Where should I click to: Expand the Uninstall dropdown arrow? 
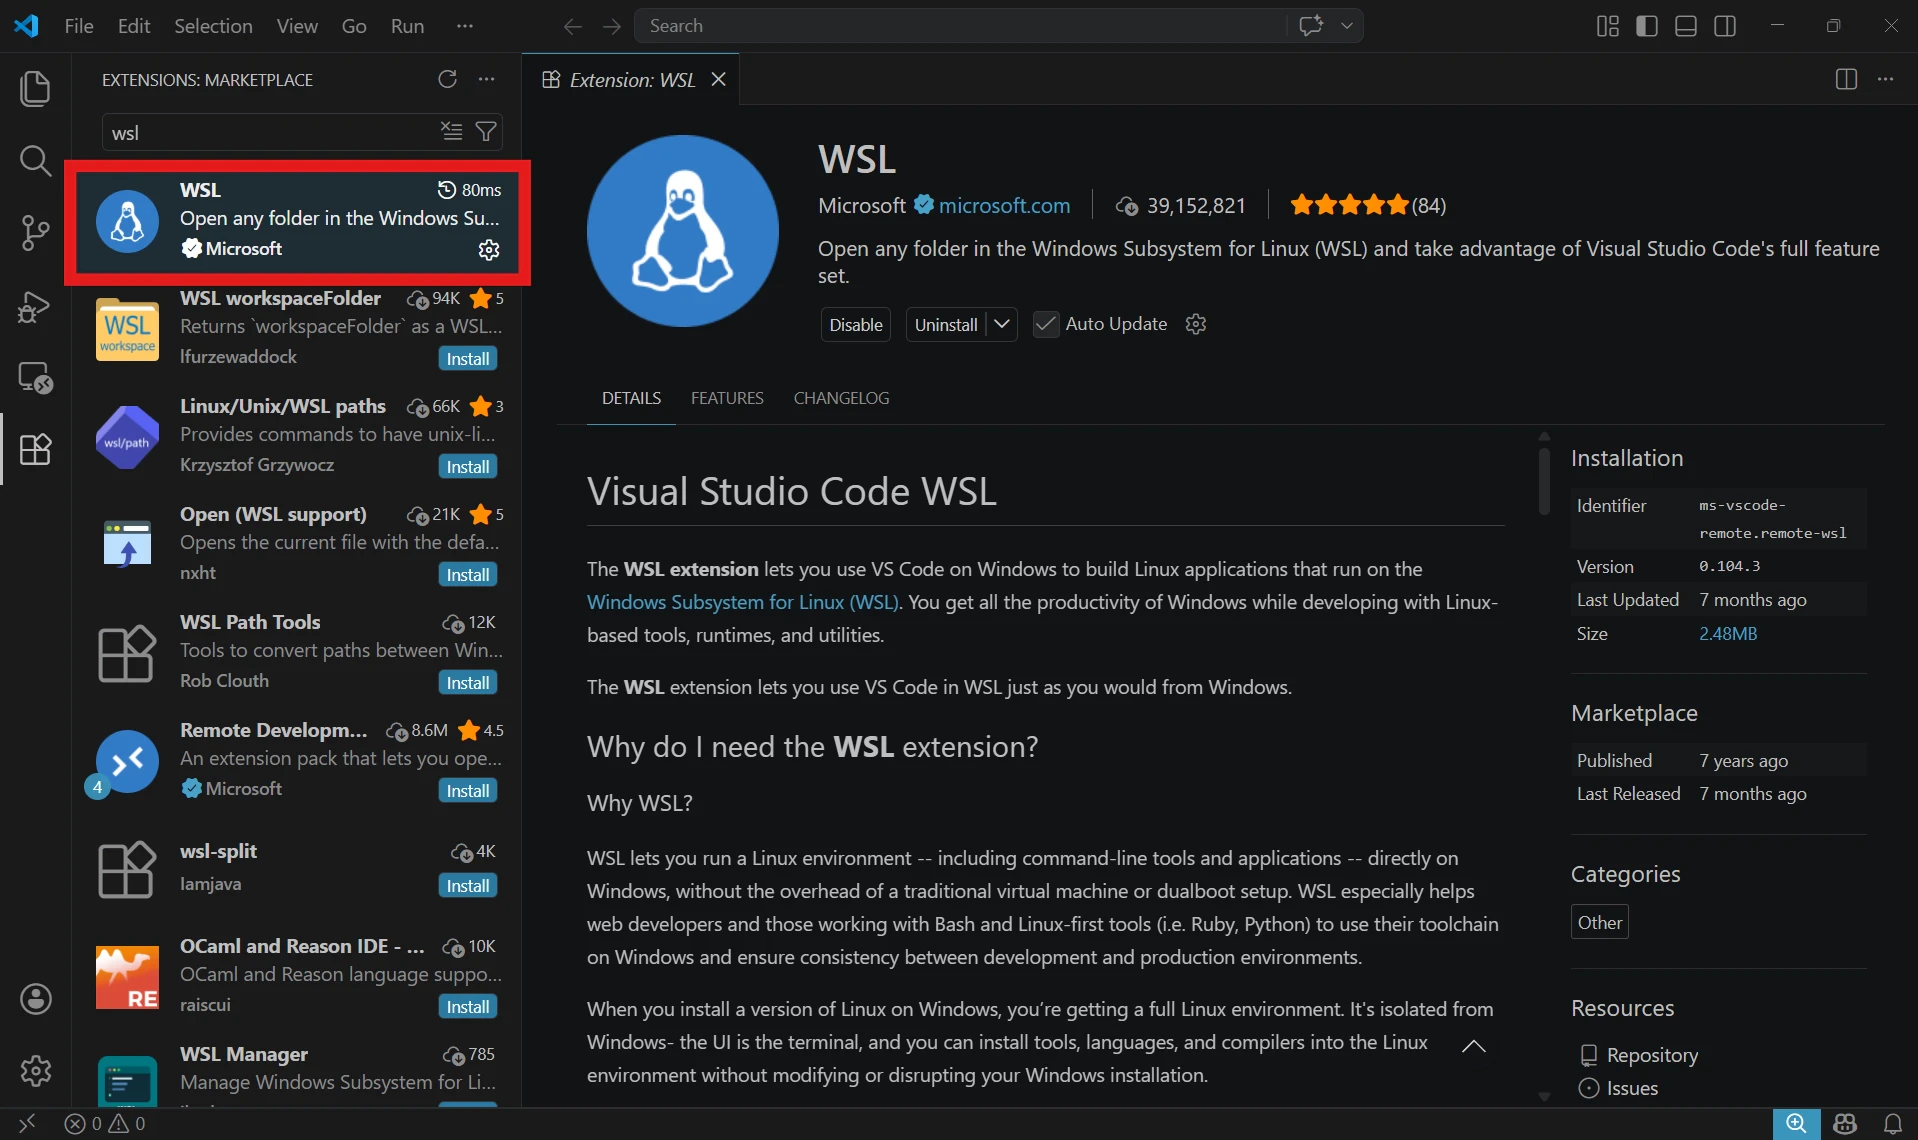pos(1002,324)
